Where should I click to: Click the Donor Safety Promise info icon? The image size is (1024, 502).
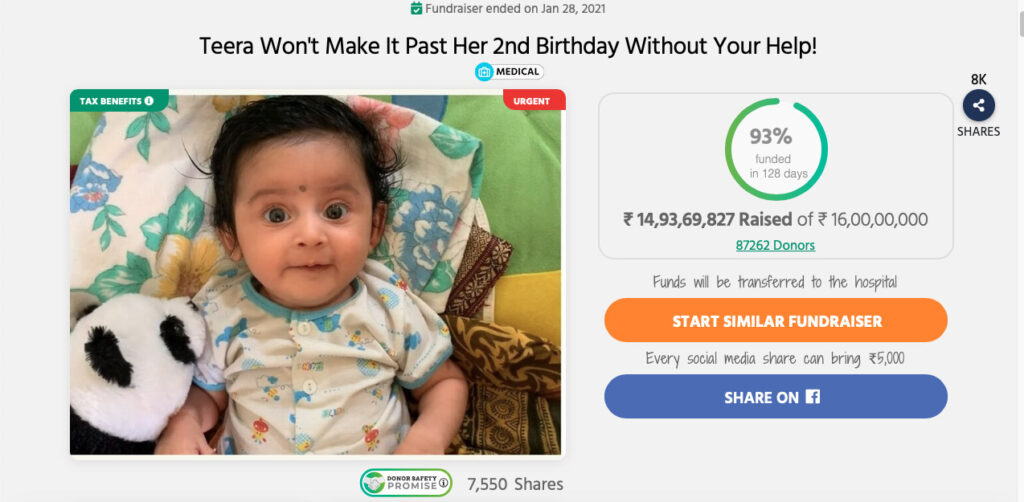point(443,483)
